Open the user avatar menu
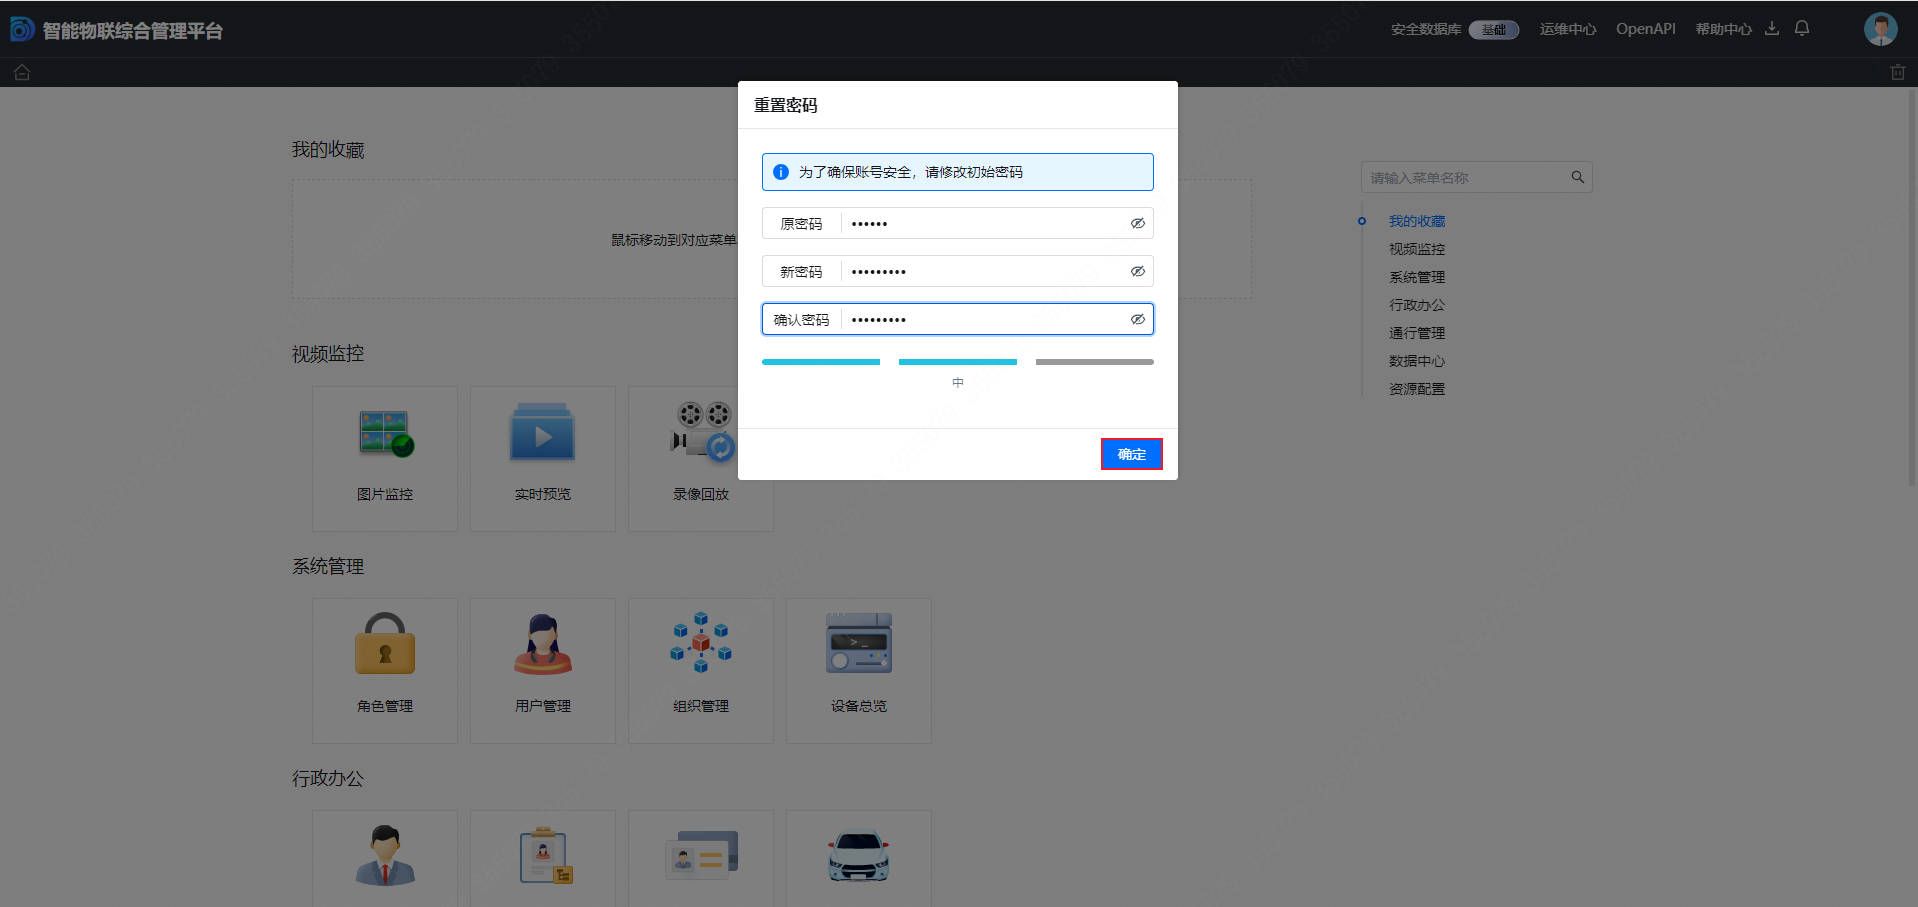1918x907 pixels. click(x=1880, y=29)
